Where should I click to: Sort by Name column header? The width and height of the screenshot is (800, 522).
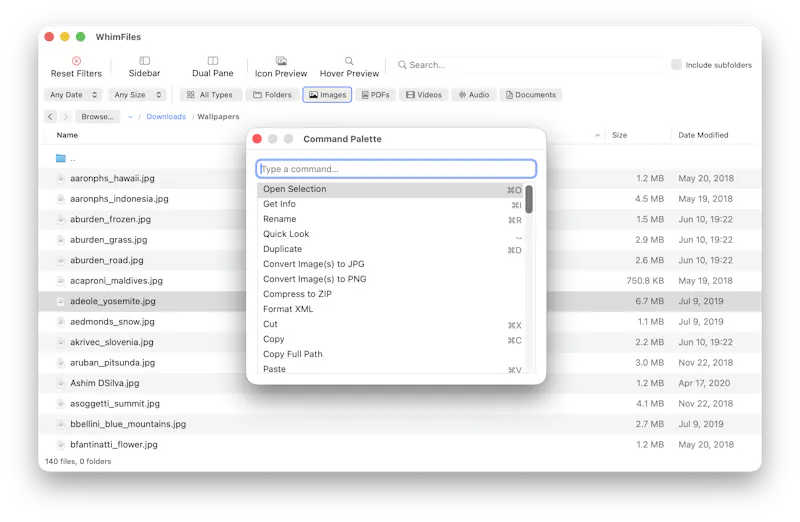coord(67,135)
